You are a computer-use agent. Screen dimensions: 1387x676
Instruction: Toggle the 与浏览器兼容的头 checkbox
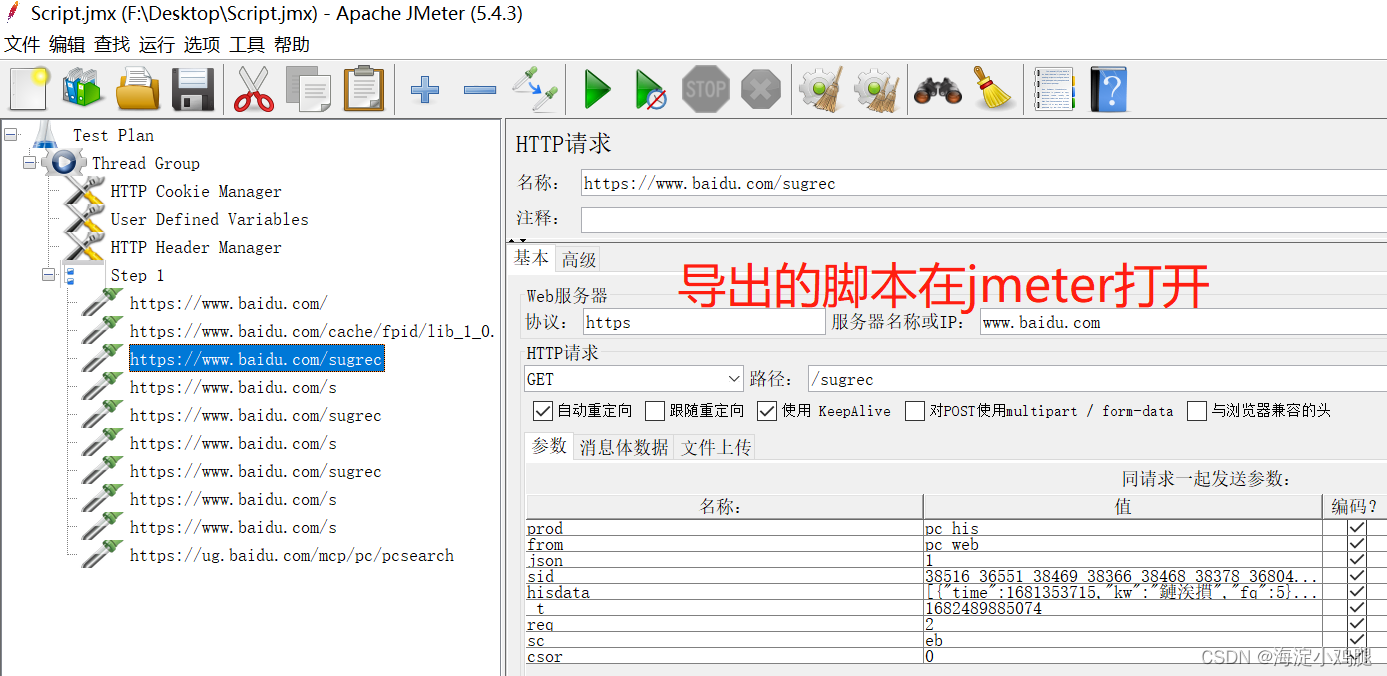pyautogui.click(x=1197, y=411)
